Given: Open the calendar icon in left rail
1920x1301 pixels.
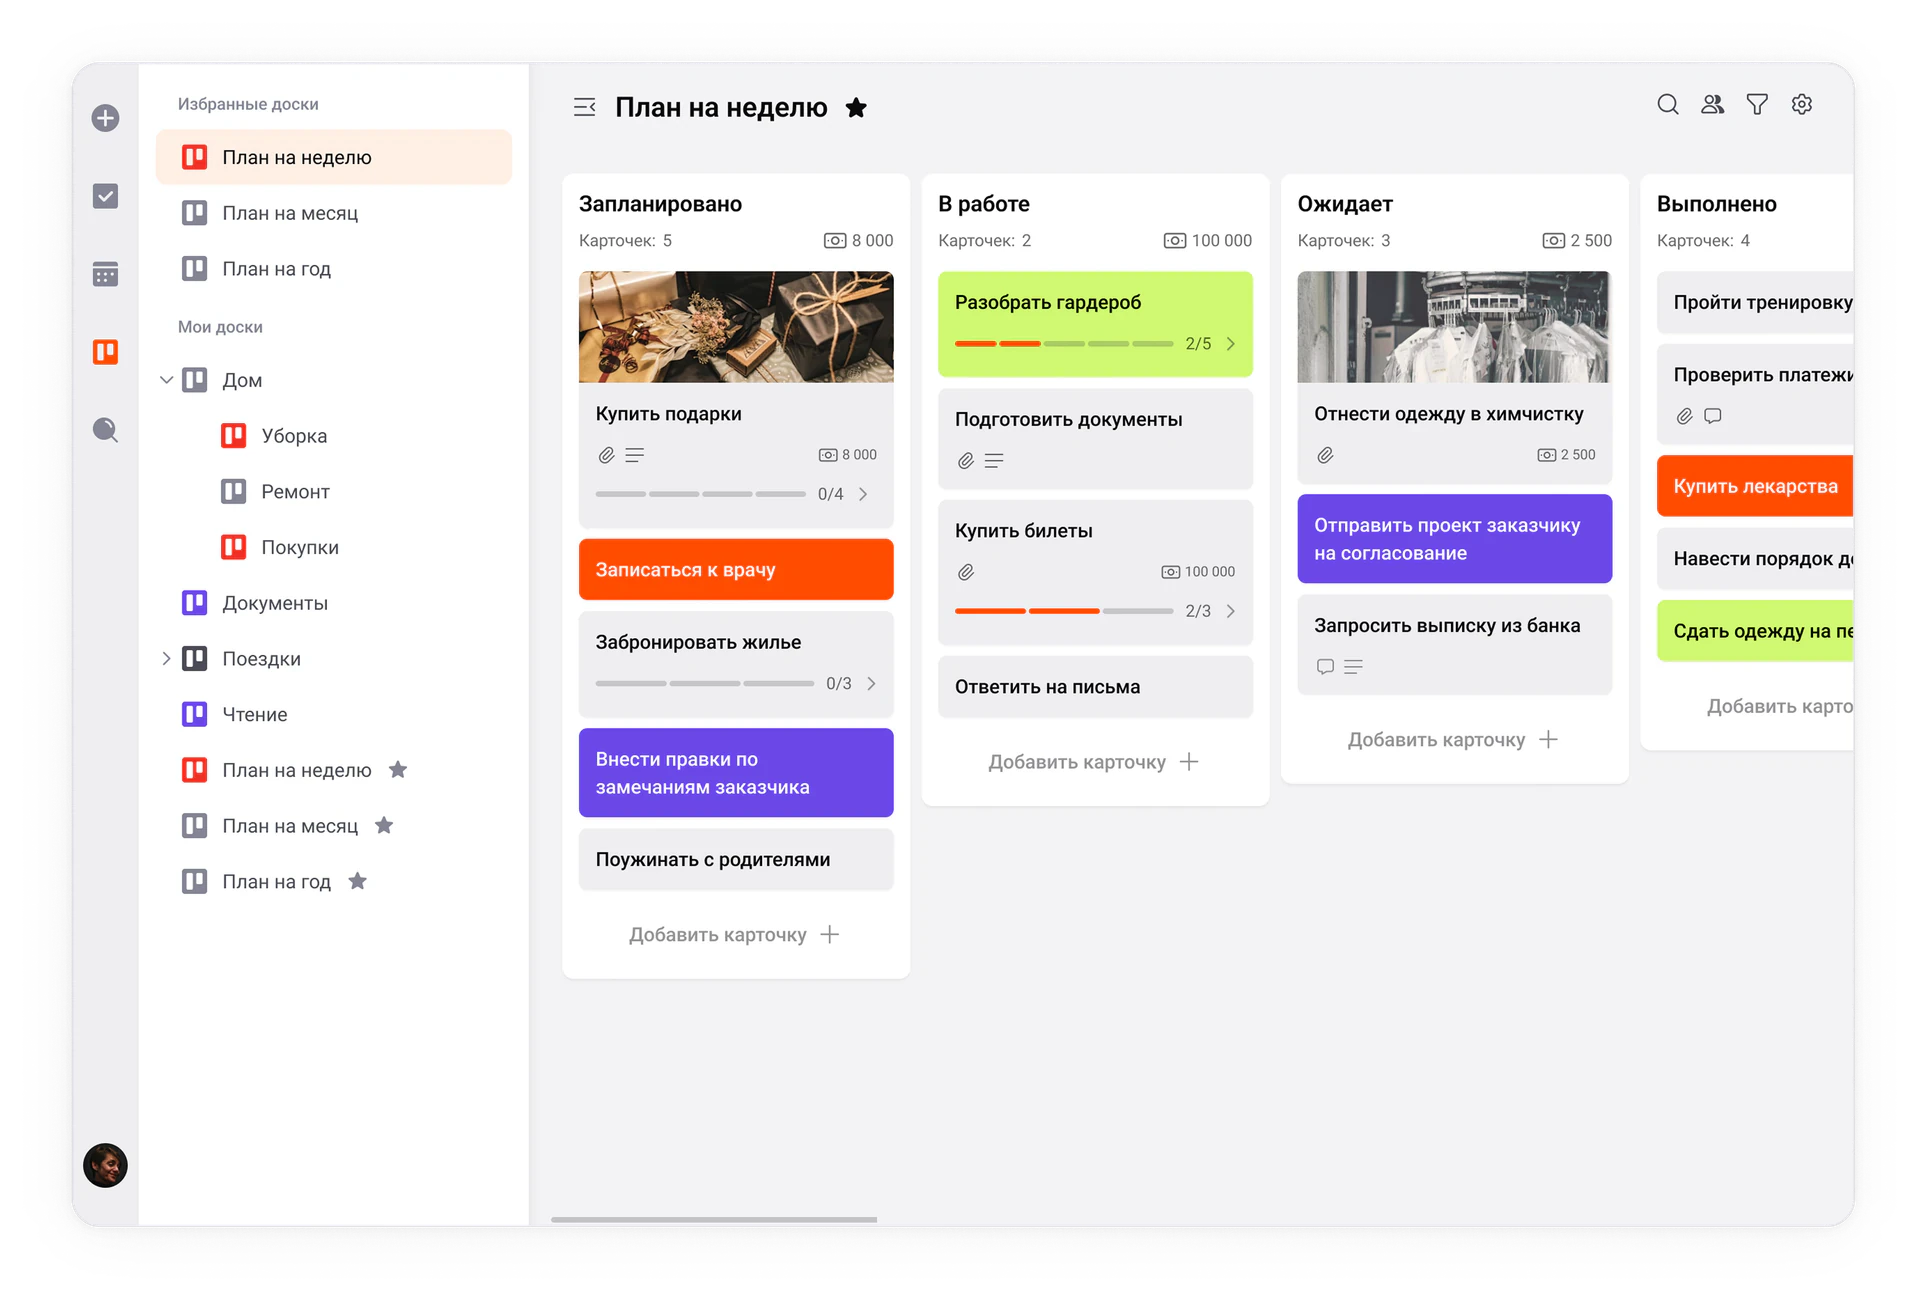Looking at the screenshot, I should tap(105, 274).
